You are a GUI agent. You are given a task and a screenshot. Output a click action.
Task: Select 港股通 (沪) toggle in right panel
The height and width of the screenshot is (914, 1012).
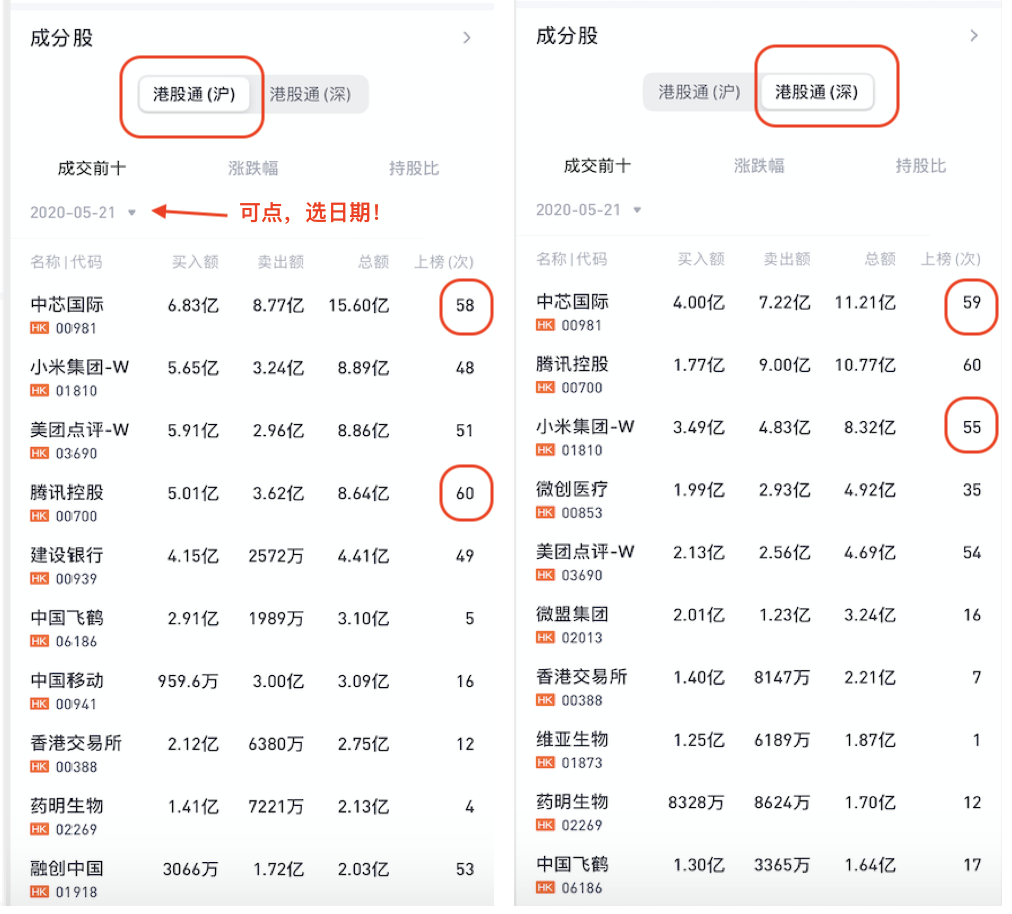click(700, 92)
